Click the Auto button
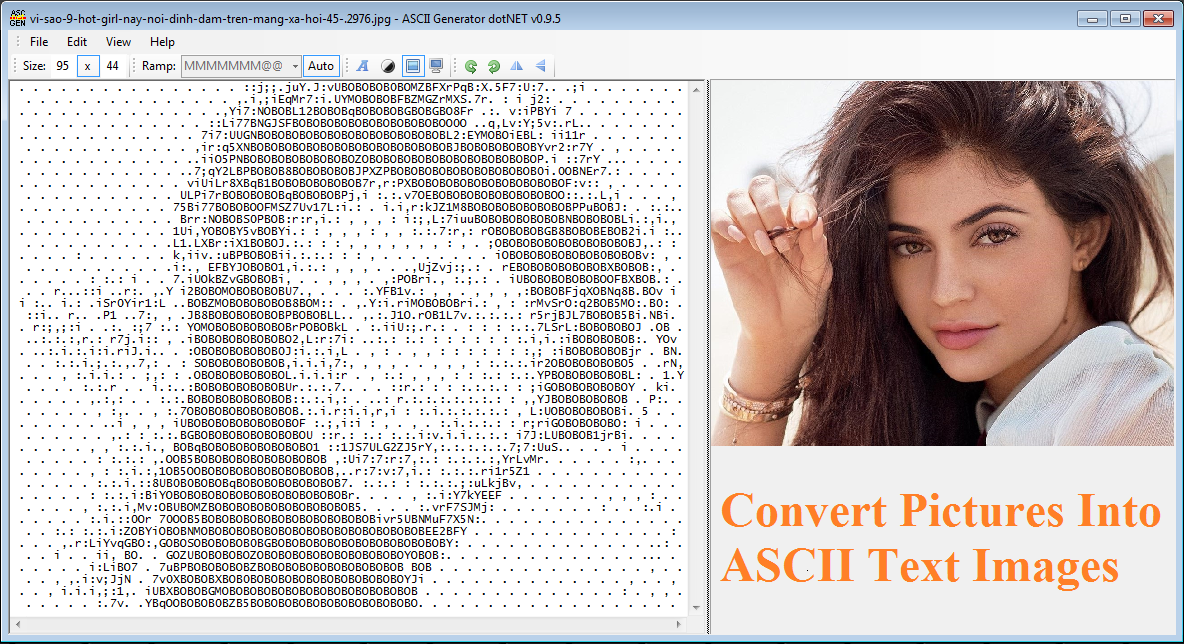 click(321, 65)
